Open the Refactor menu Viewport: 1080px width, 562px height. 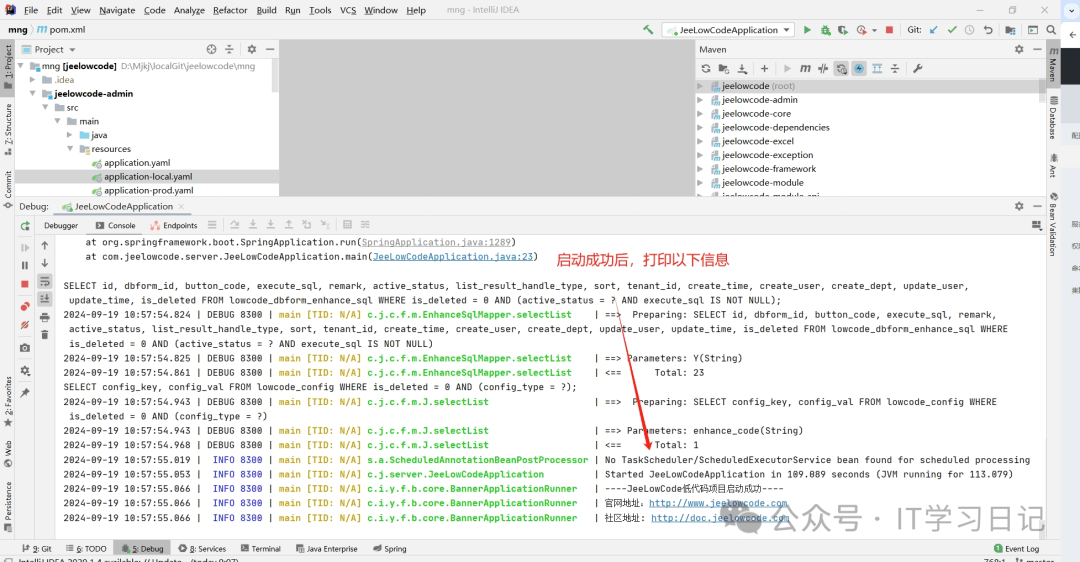[x=230, y=10]
